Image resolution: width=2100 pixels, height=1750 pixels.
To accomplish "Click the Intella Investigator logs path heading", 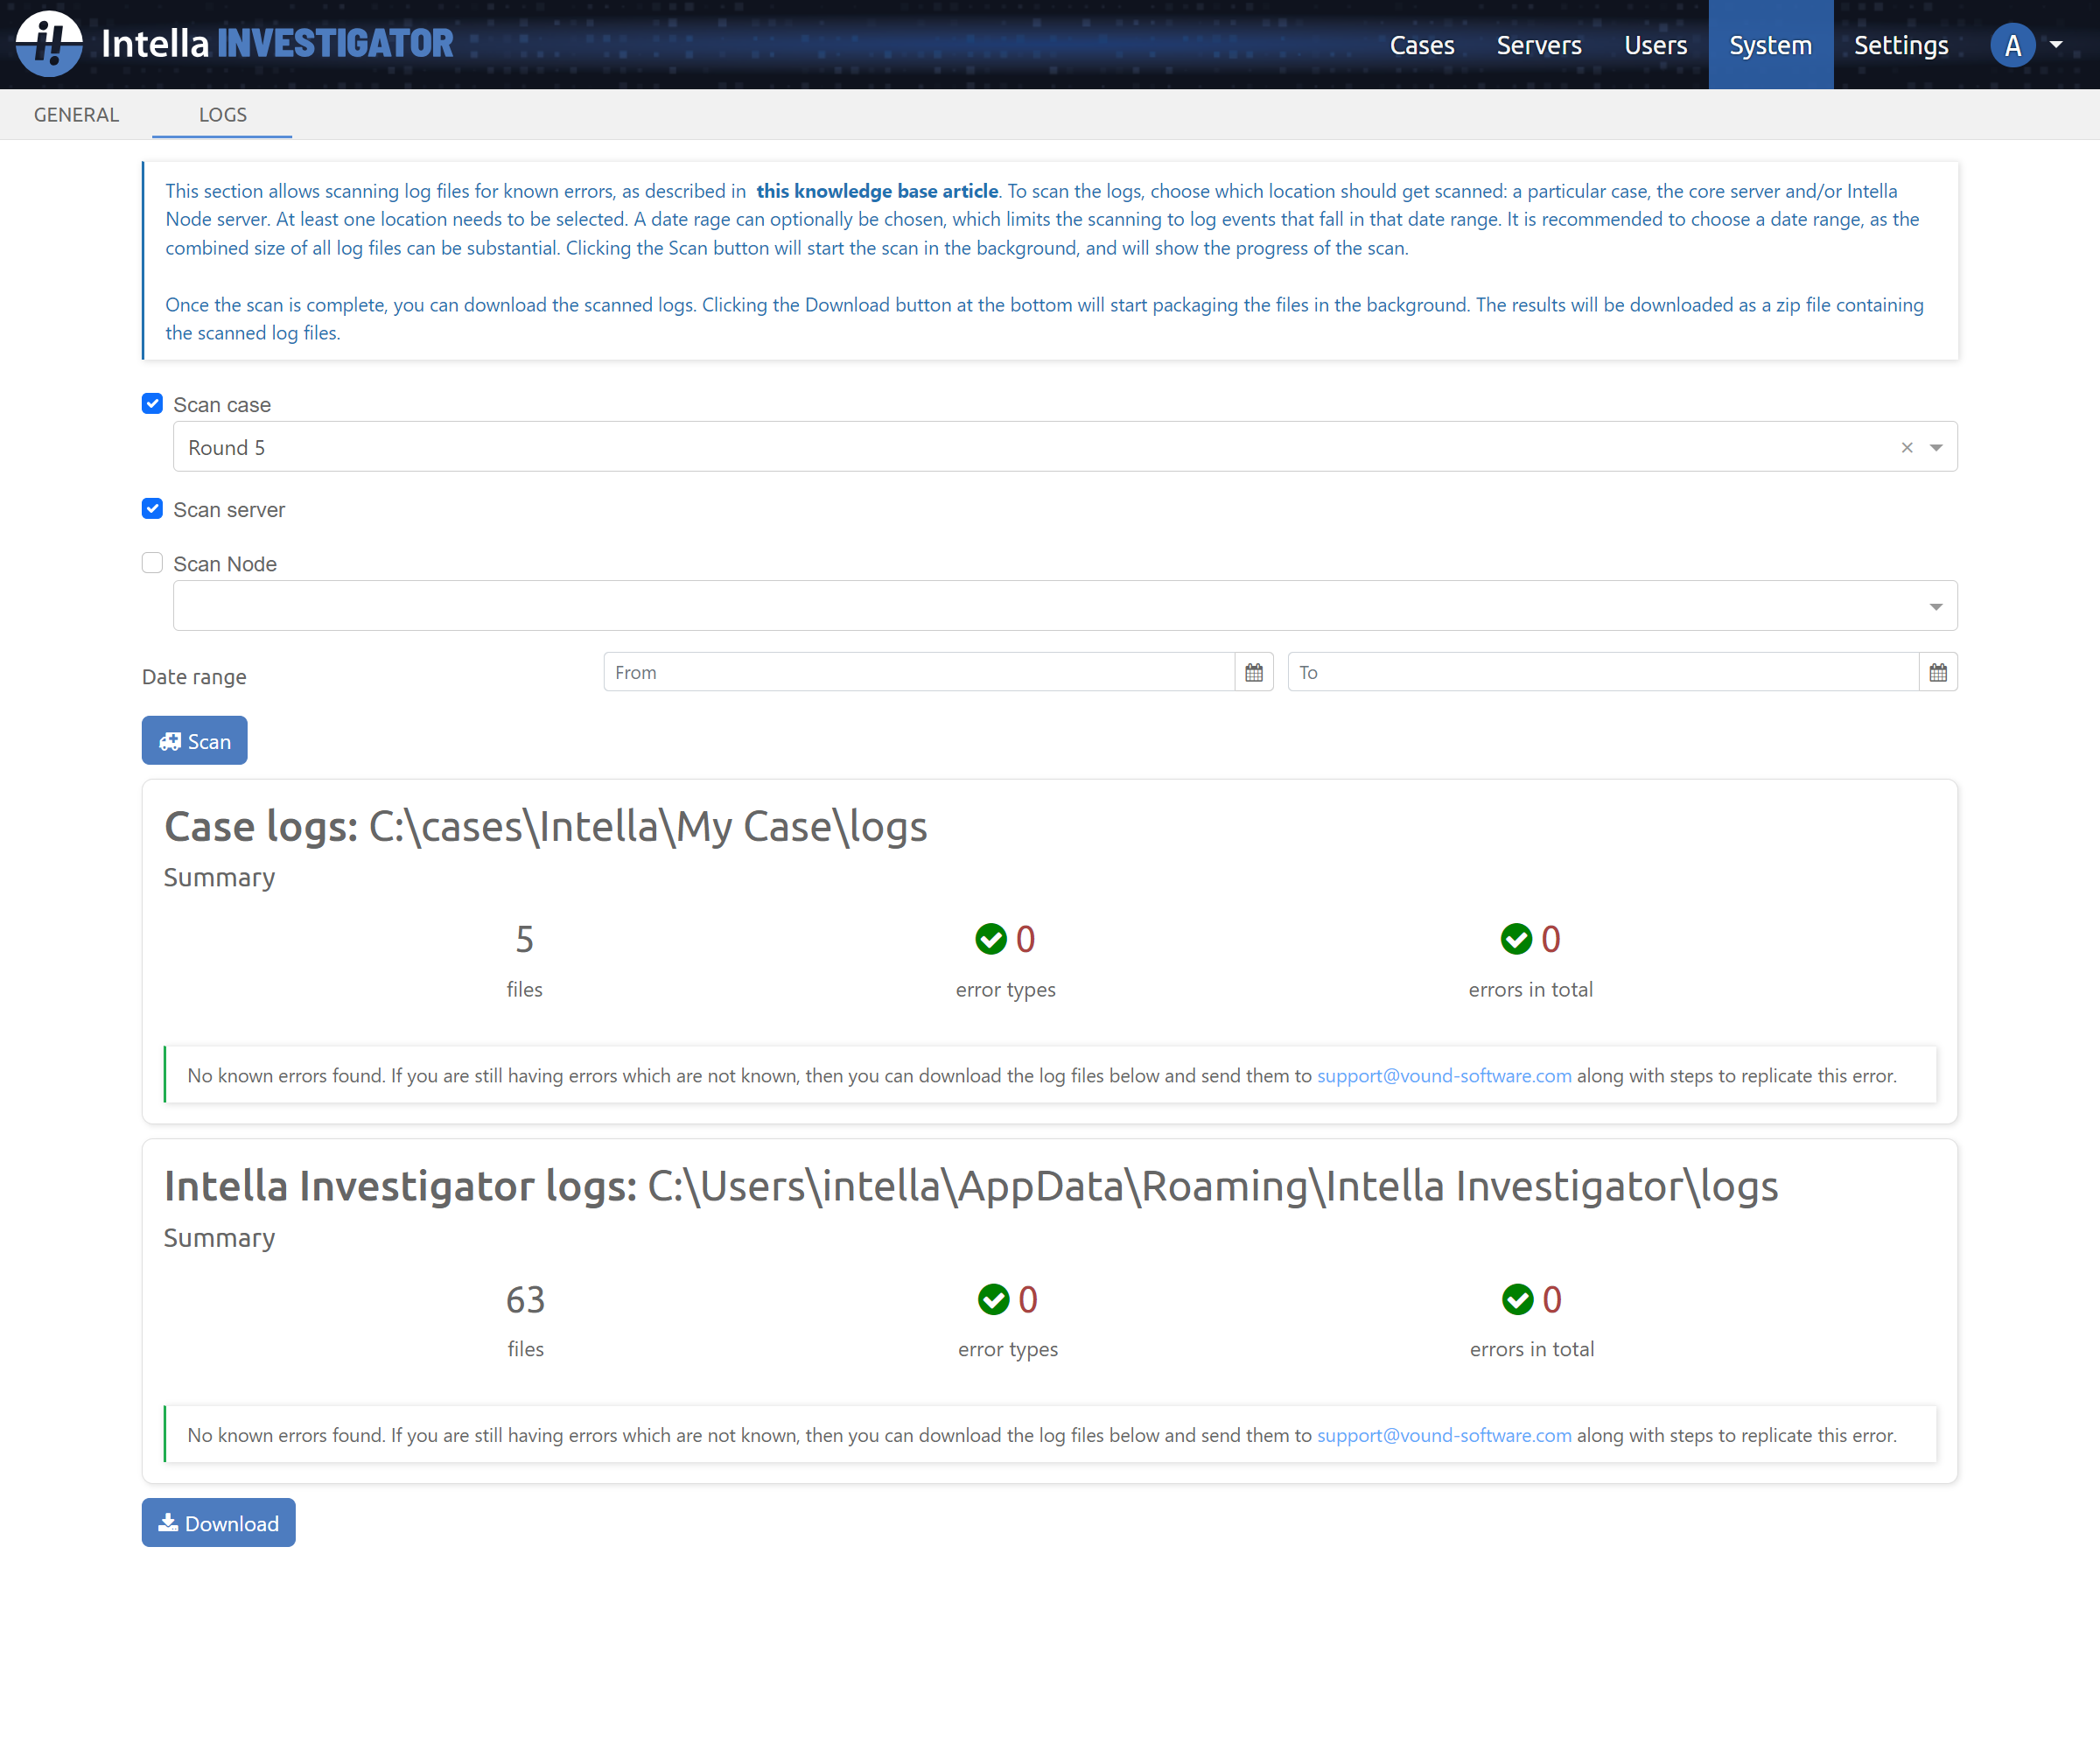I will pos(971,1187).
